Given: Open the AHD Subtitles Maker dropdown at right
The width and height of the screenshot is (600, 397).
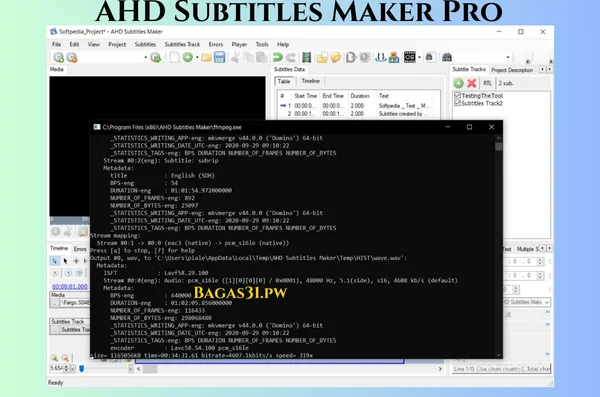Looking at the screenshot, I should click(547, 302).
